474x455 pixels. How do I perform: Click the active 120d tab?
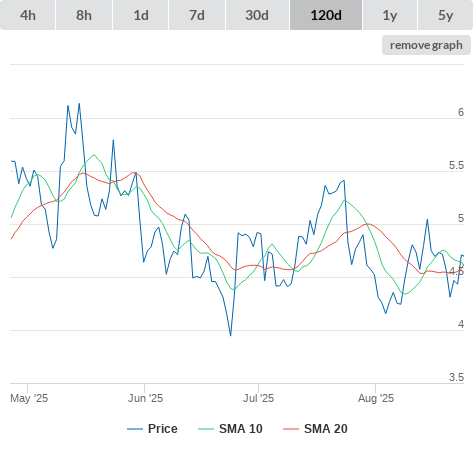pyautogui.click(x=326, y=15)
